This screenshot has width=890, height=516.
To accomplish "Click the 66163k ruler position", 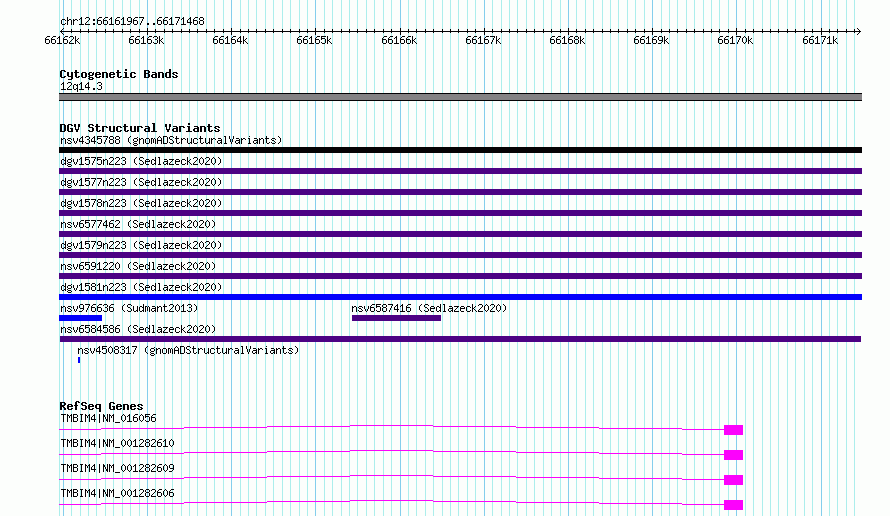I will pos(146,40).
